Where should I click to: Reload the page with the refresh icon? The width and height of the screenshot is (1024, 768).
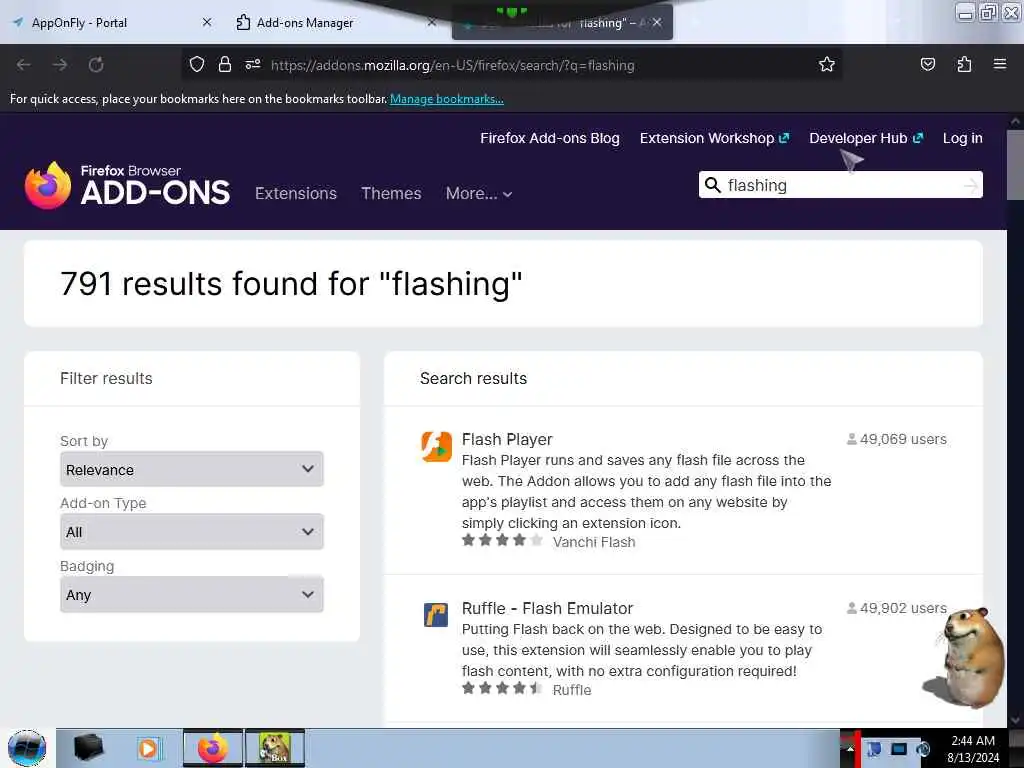click(96, 65)
